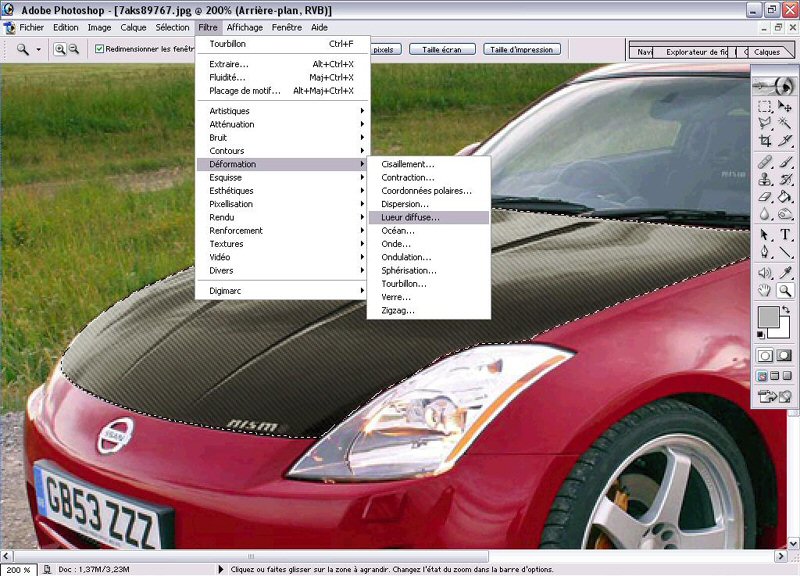Viewport: 800px width, 576px height.
Task: Choose Full screen mode with menu bar
Action: pyautogui.click(x=774, y=376)
